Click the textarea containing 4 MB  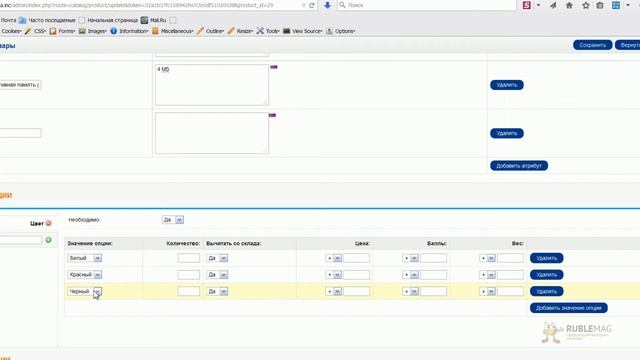[212, 85]
